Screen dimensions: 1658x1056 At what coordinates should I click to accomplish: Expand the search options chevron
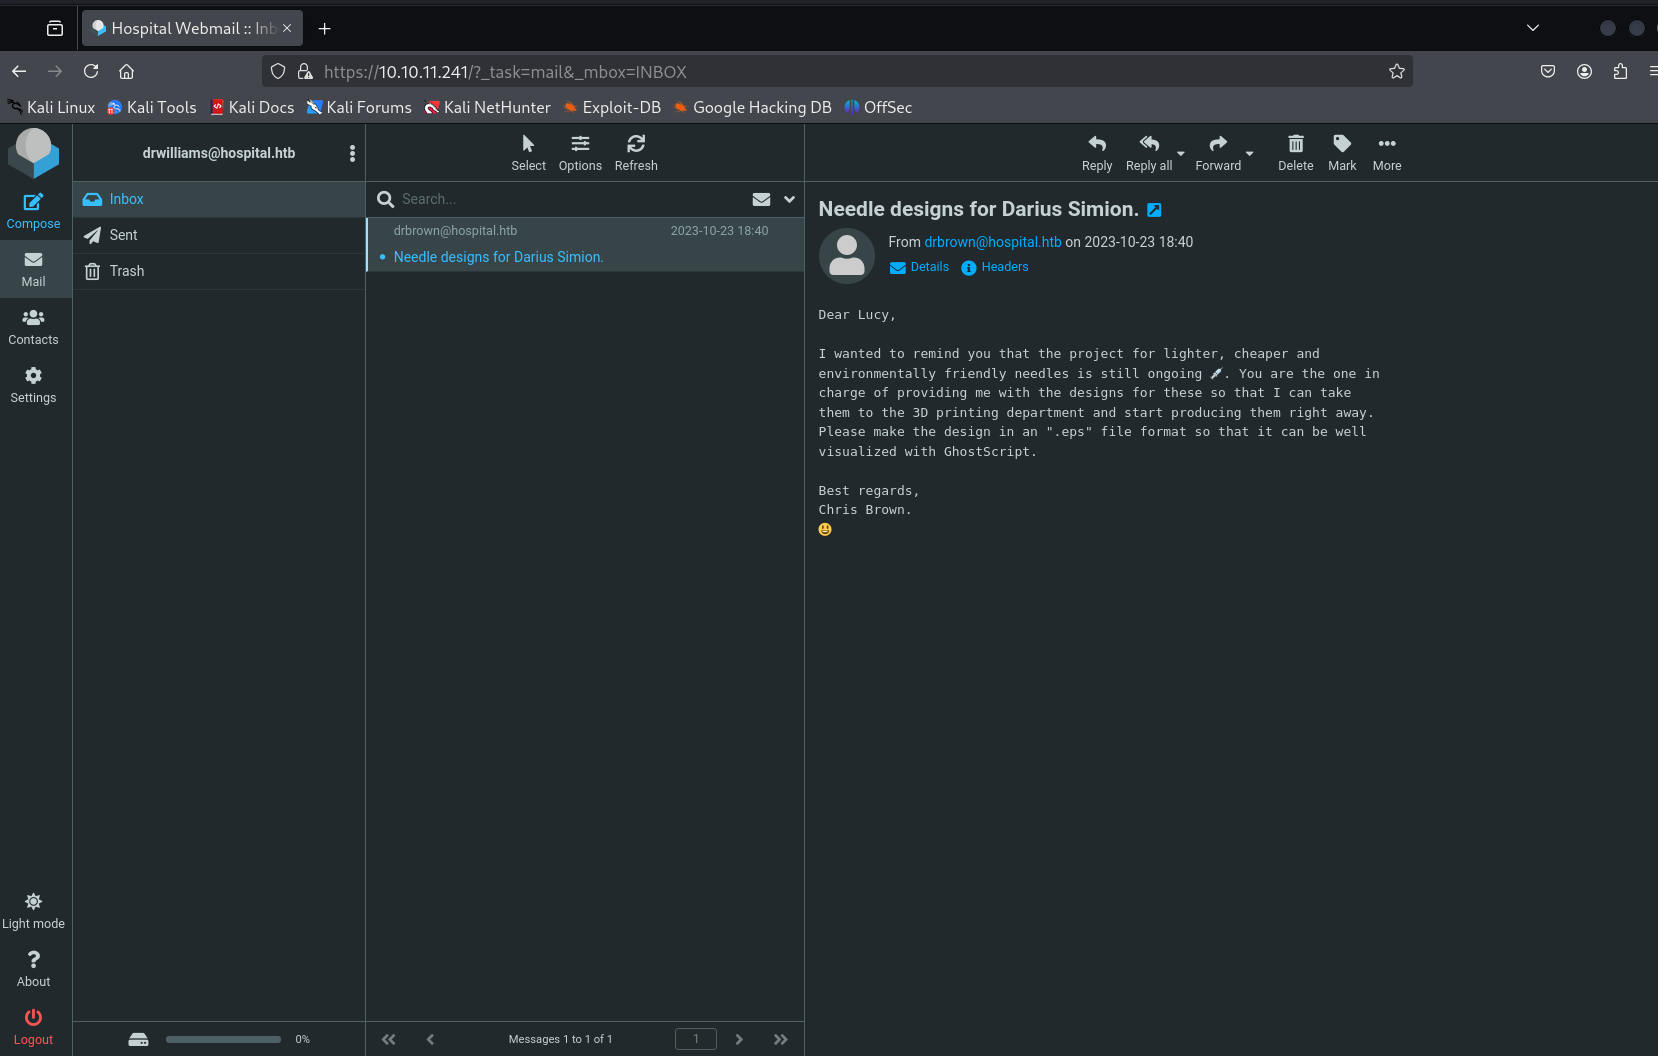pyautogui.click(x=789, y=199)
